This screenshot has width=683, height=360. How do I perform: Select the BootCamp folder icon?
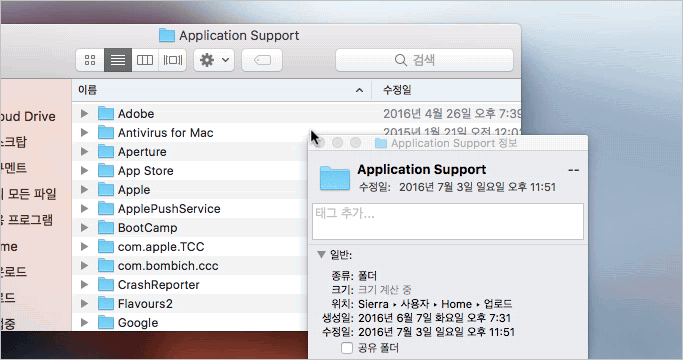(105, 228)
